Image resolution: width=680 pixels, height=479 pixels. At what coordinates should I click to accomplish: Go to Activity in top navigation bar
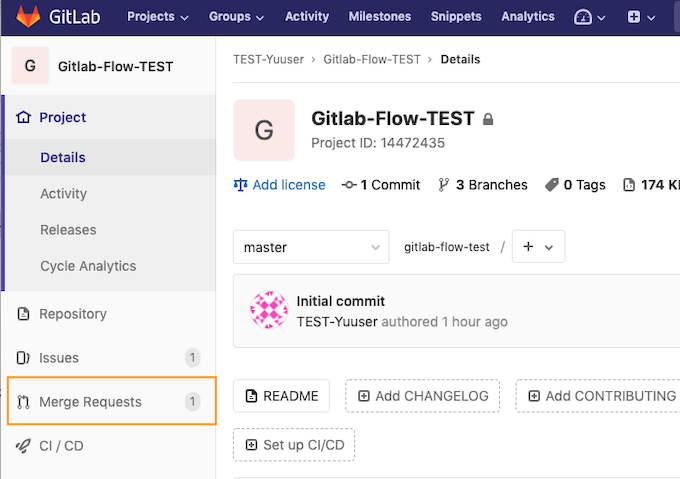tap(307, 16)
